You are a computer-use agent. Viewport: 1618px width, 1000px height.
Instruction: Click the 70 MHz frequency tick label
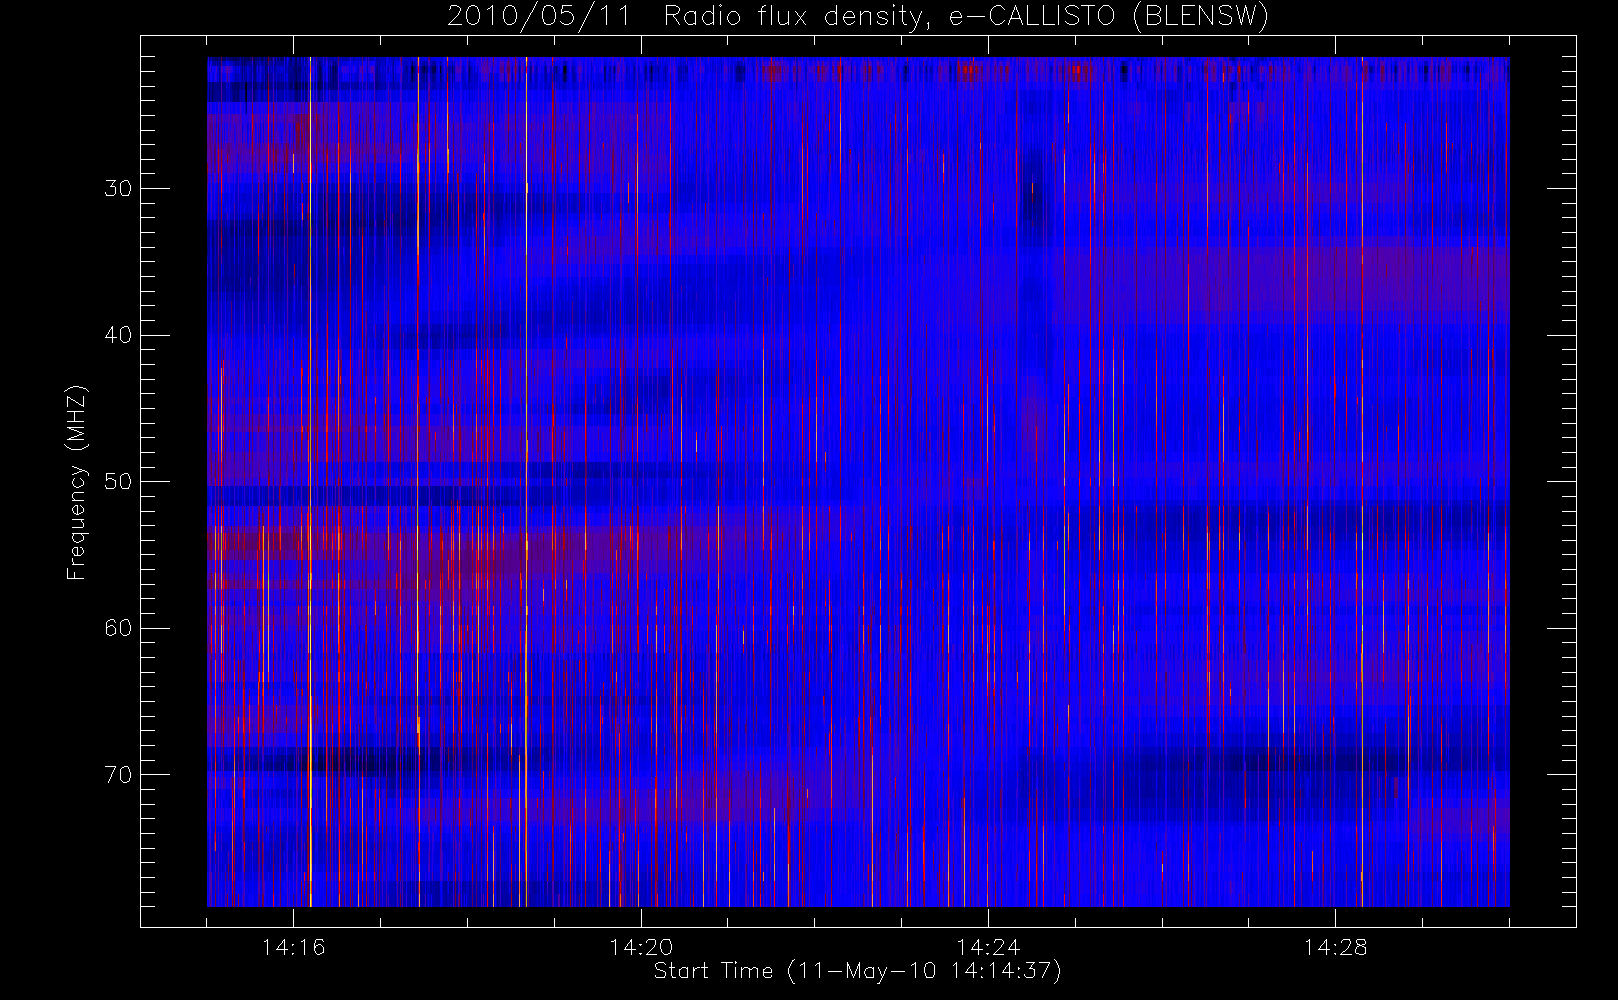click(118, 775)
